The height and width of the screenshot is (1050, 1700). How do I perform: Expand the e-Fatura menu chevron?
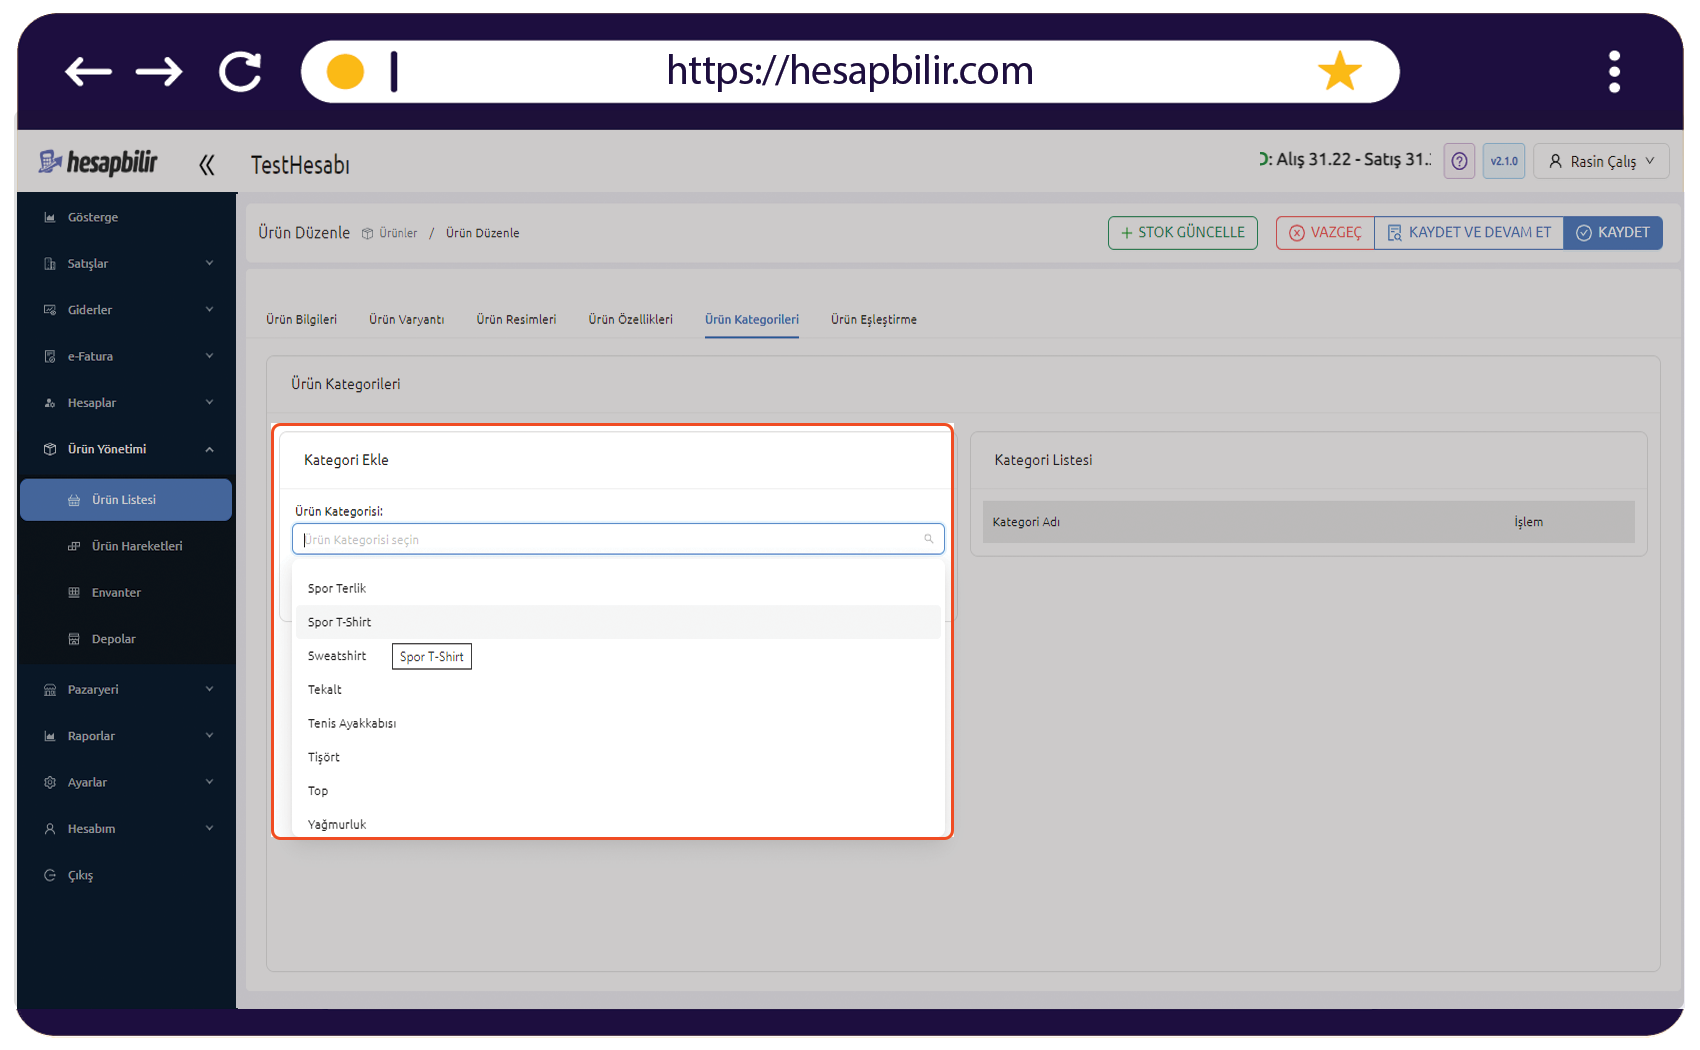click(210, 356)
